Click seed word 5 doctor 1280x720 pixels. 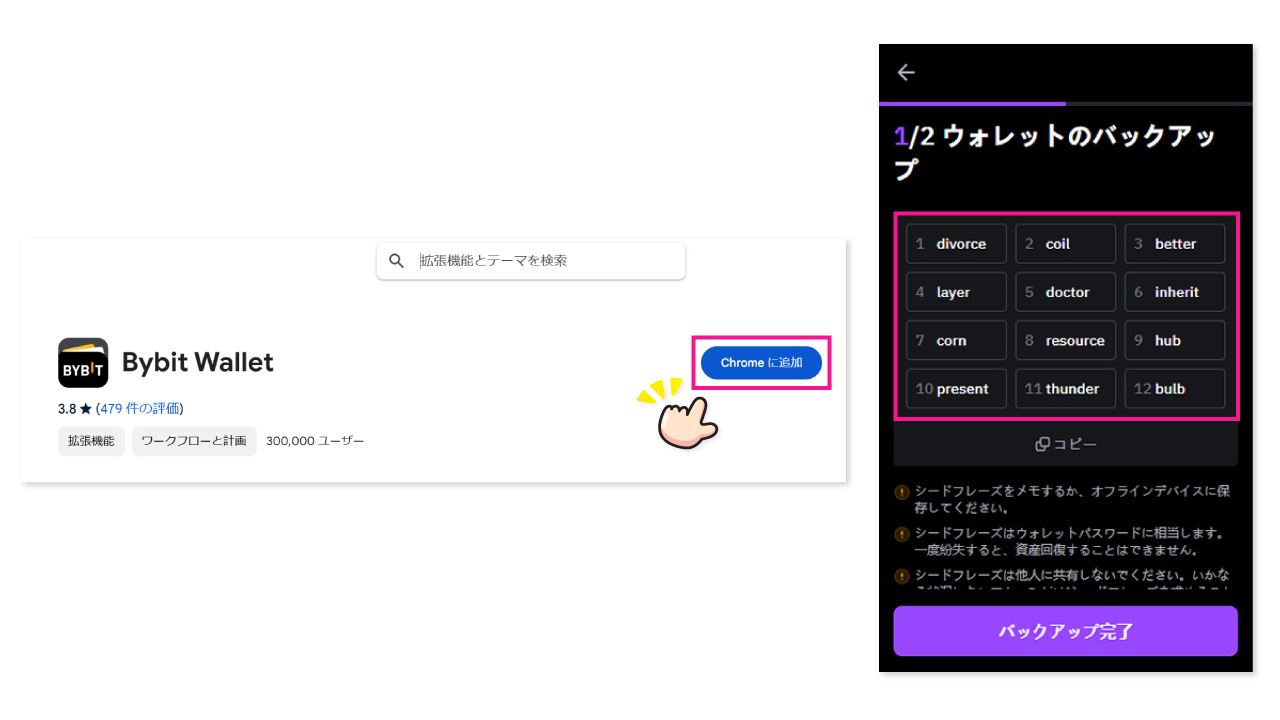(x=1065, y=292)
